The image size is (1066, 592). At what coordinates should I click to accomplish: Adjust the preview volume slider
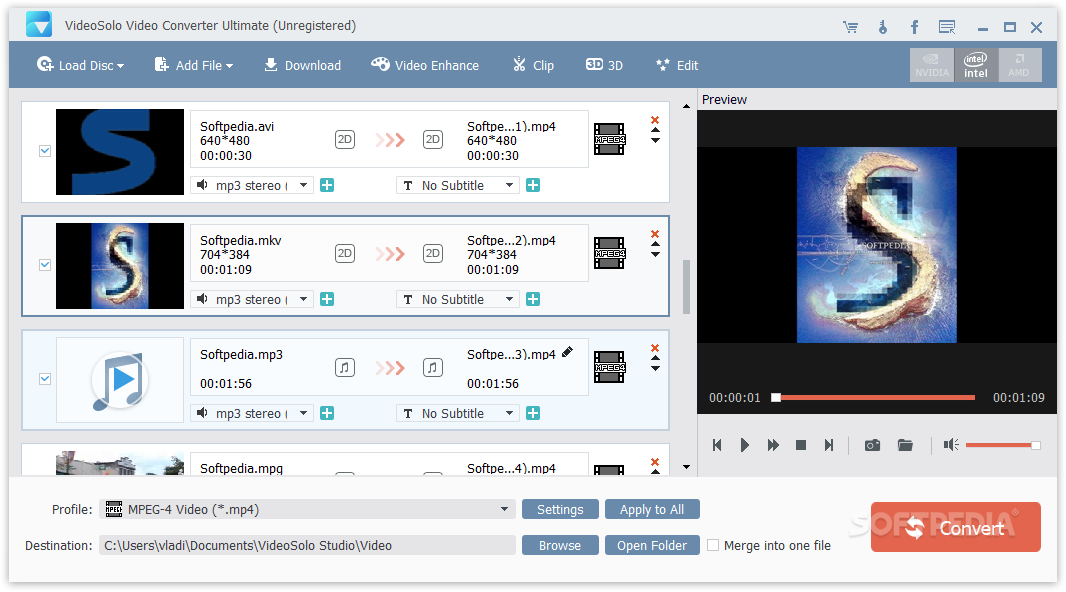coord(1003,445)
